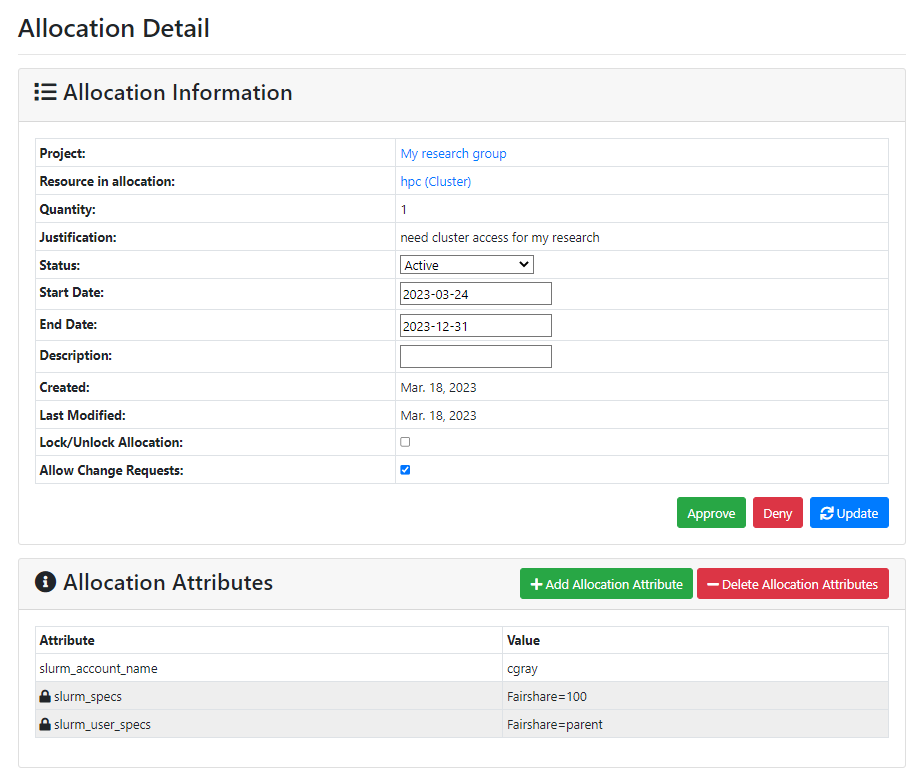The image size is (914, 777).
Task: Focus the Start Date input field
Action: [x=476, y=294]
